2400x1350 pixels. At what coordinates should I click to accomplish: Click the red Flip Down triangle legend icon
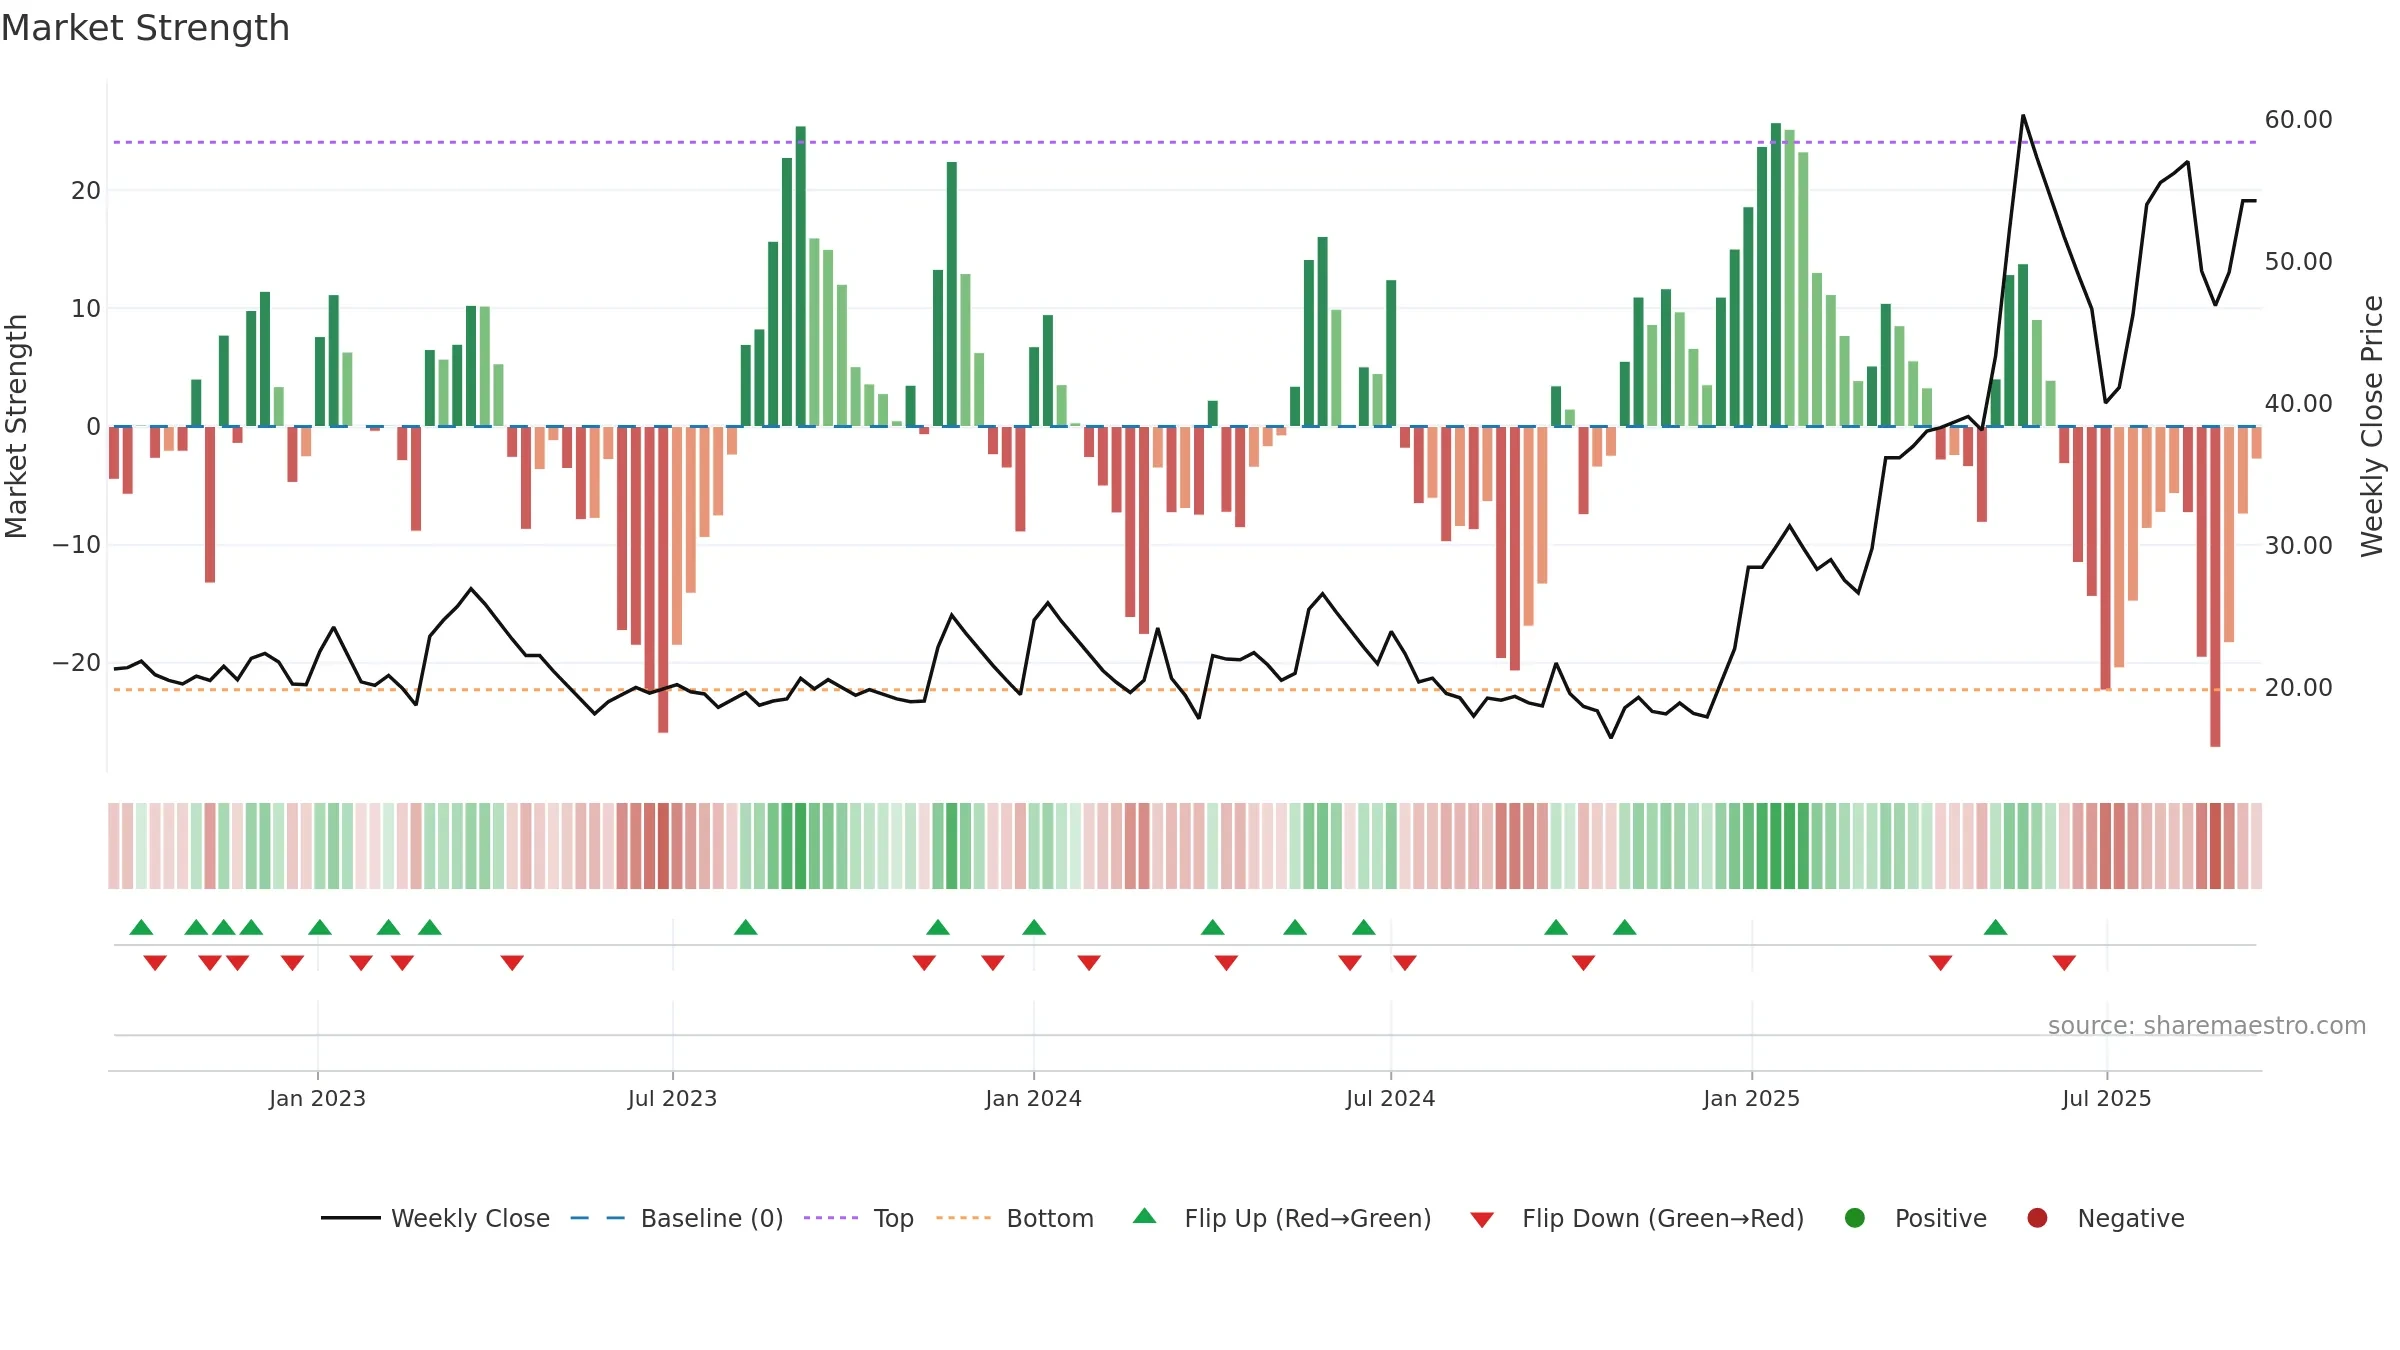pyautogui.click(x=1482, y=1219)
